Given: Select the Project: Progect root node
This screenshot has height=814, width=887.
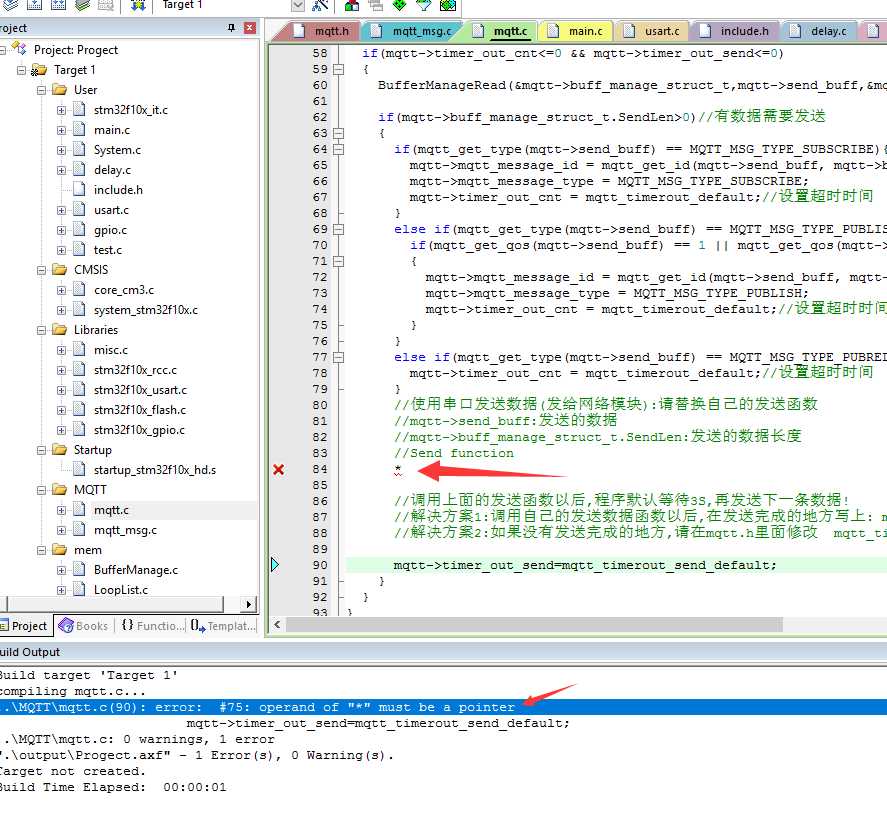Looking at the screenshot, I should 76,50.
